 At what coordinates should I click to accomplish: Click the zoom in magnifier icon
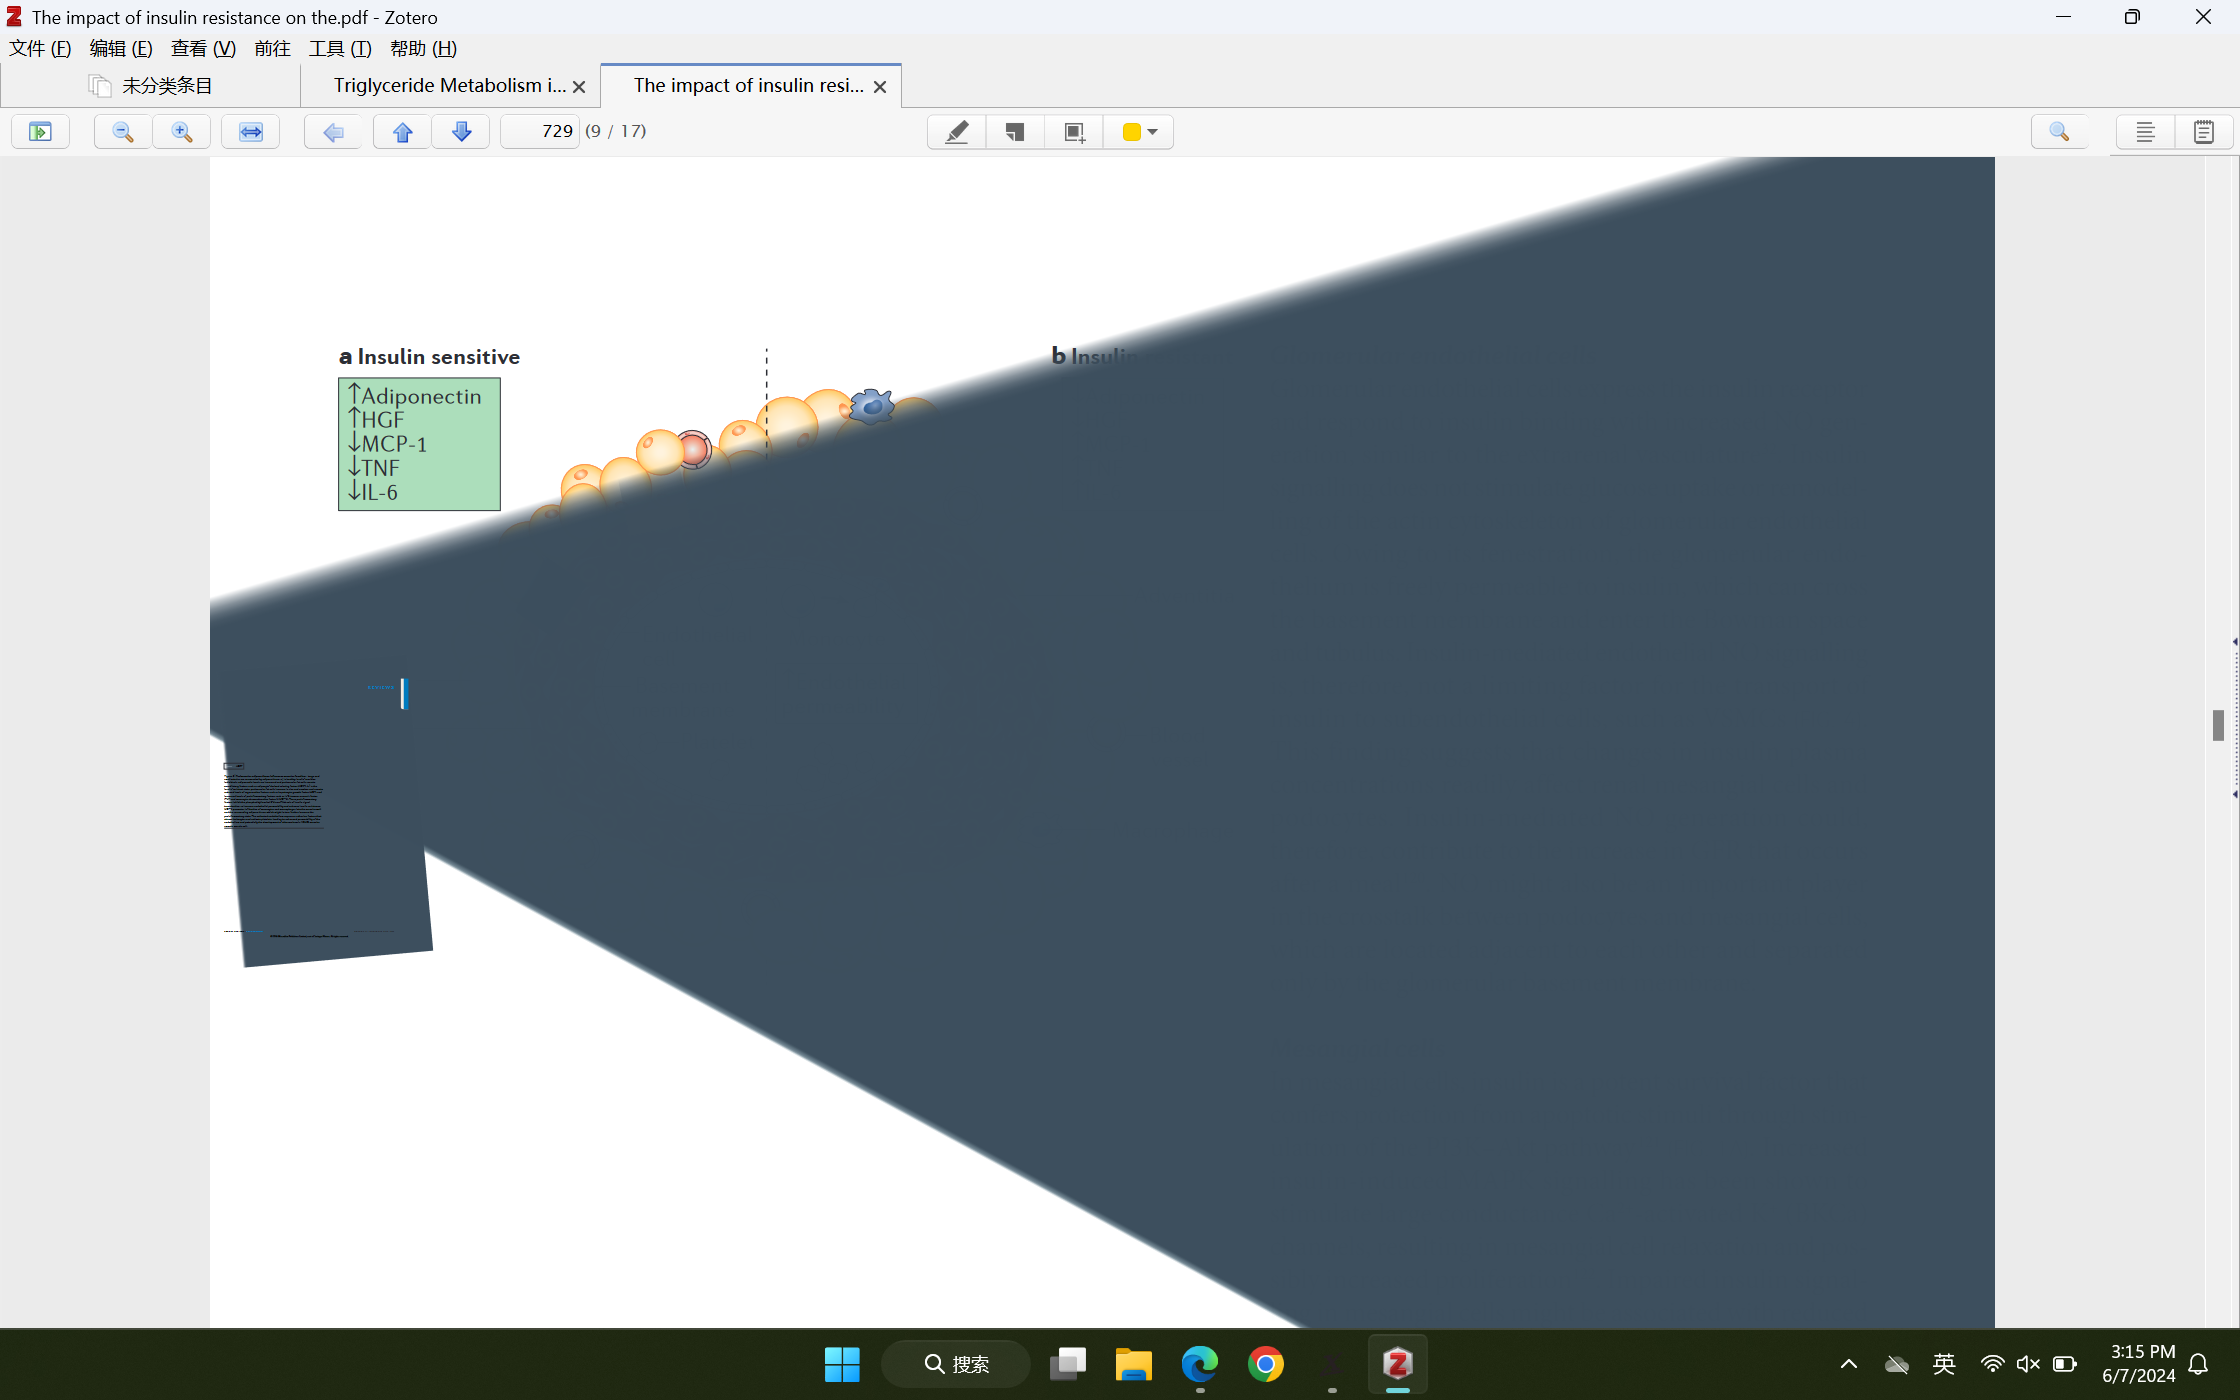click(182, 131)
